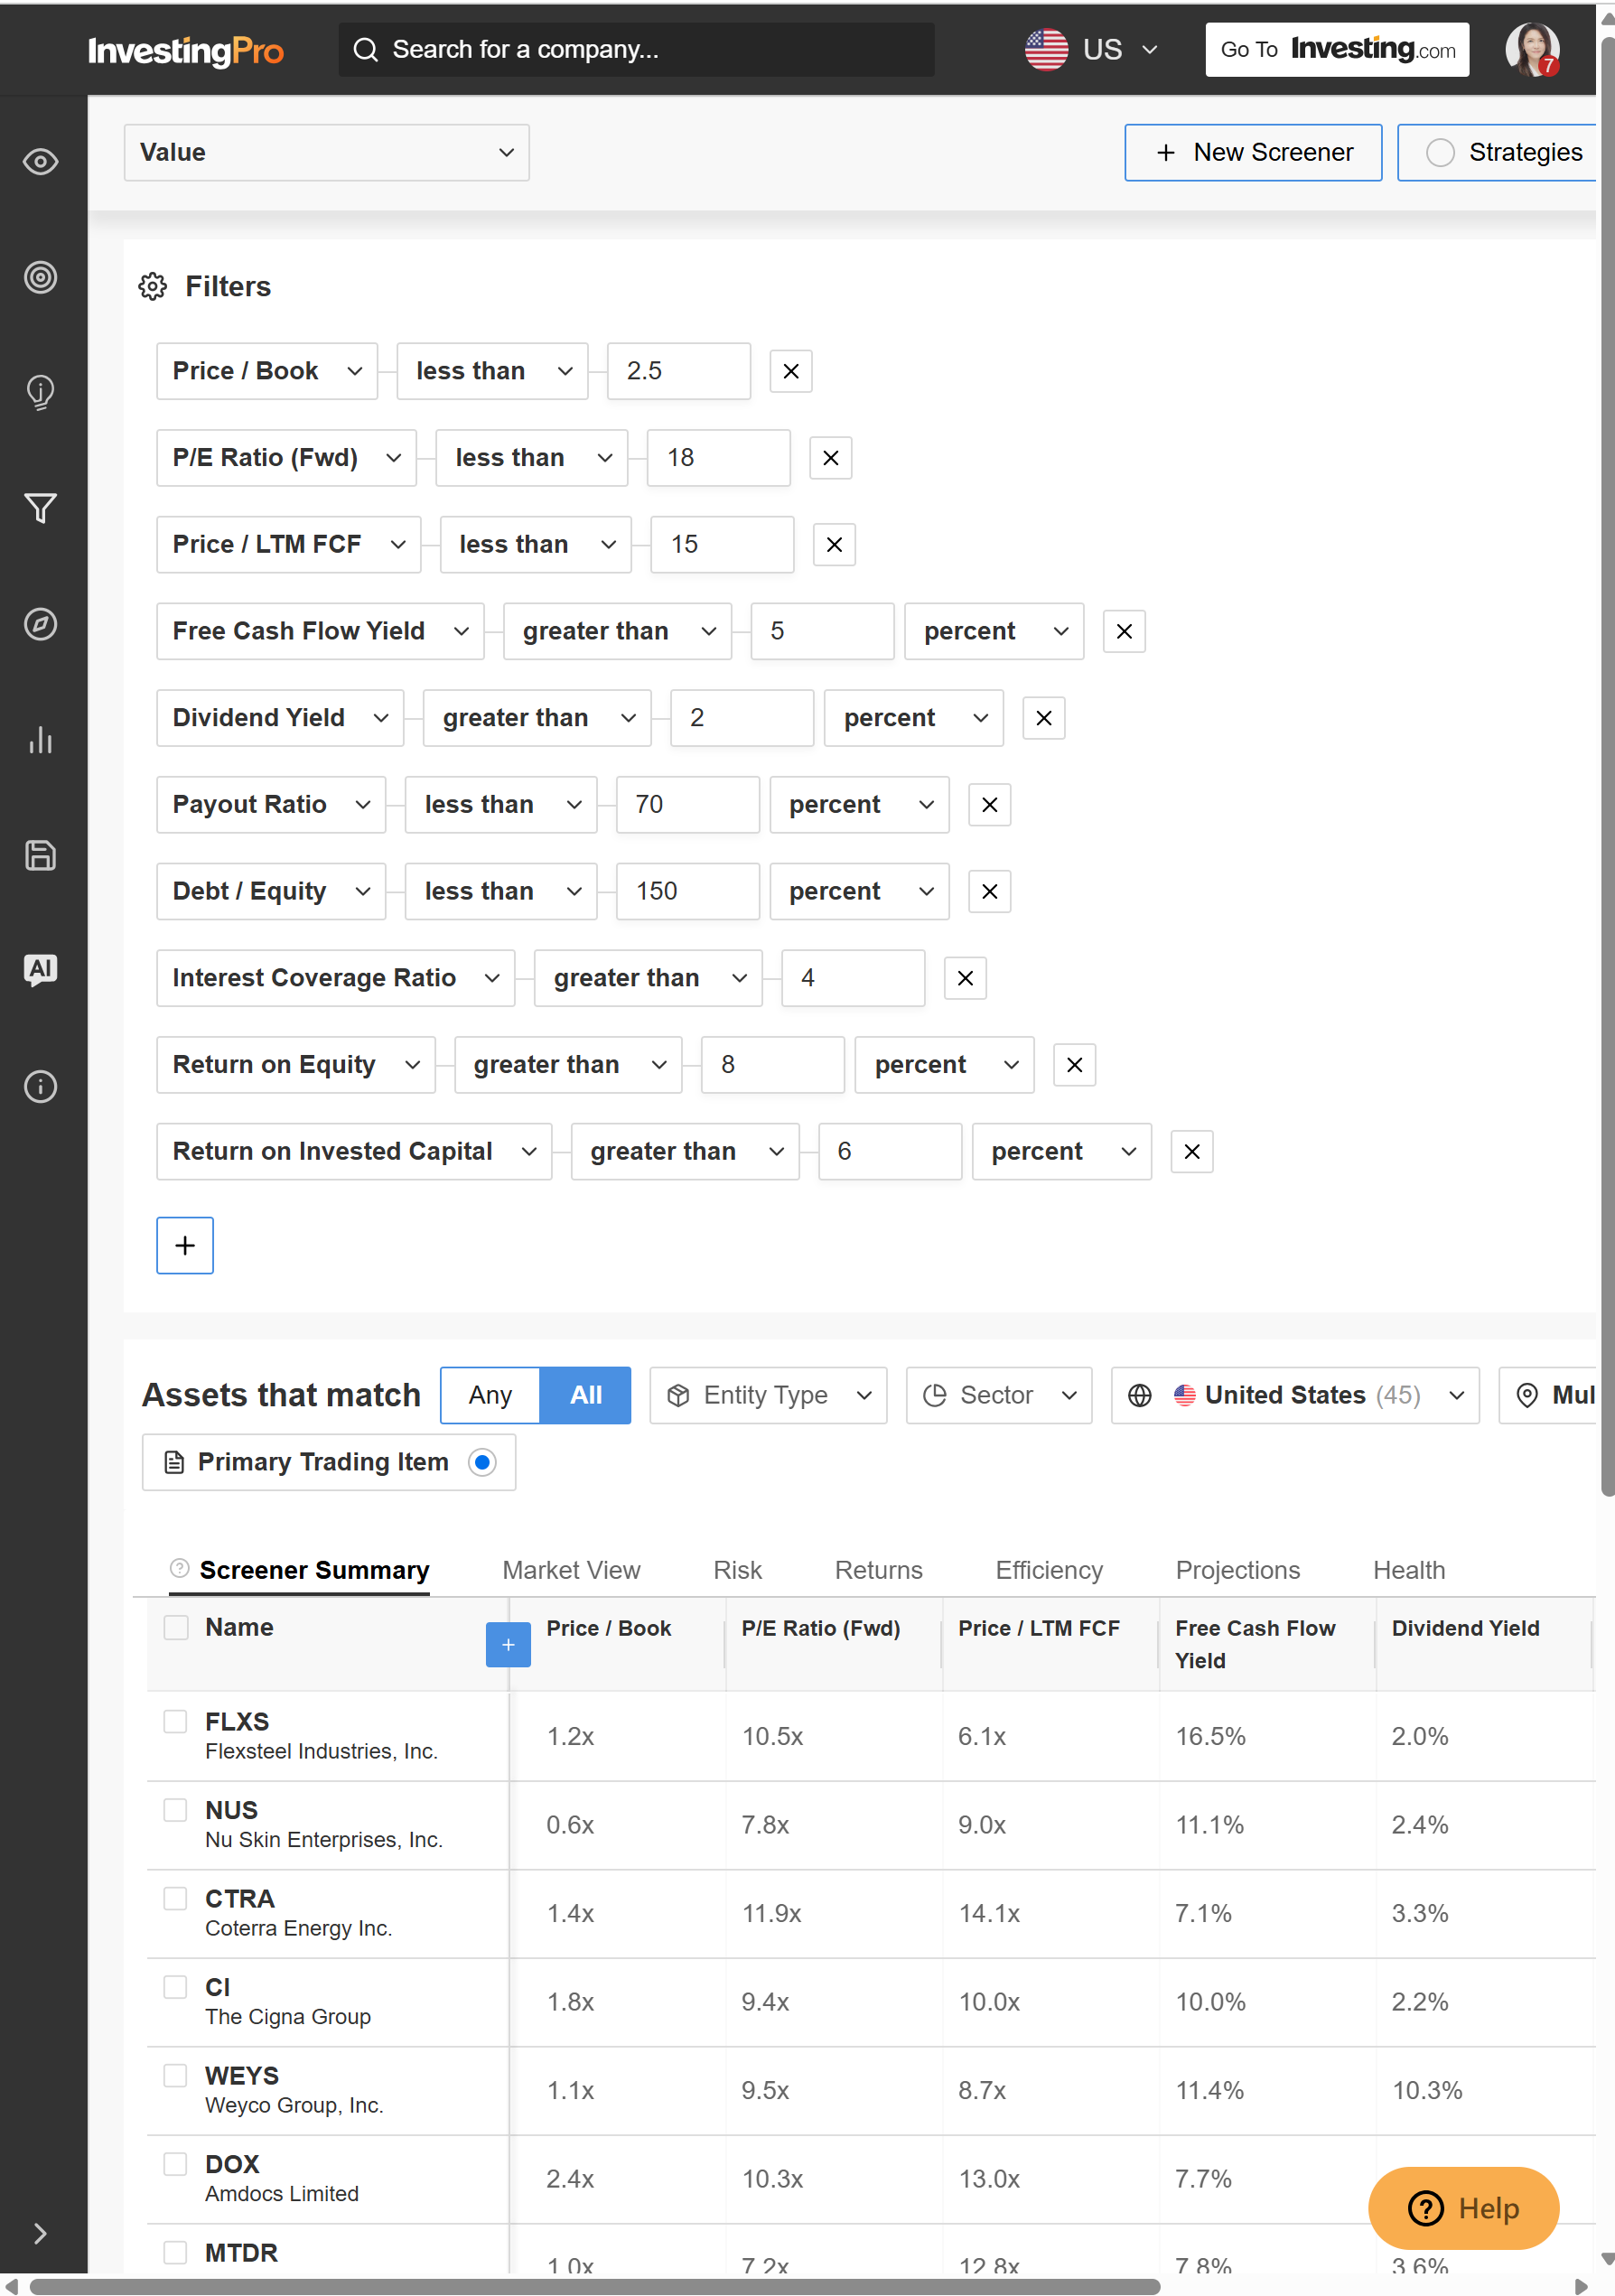Check the FLXS row checkbox
The image size is (1615, 2296).
coord(176,1721)
